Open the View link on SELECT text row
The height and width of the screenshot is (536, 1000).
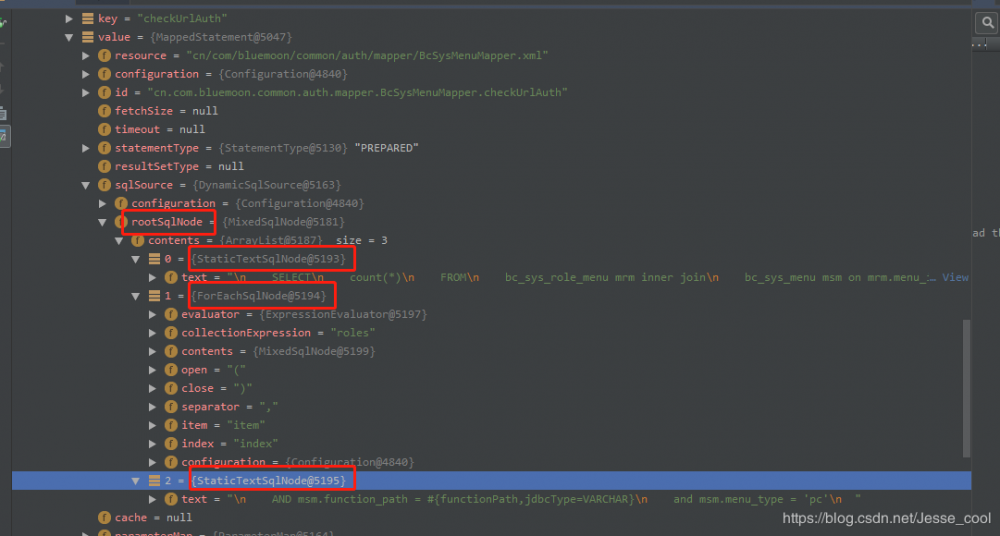point(955,278)
